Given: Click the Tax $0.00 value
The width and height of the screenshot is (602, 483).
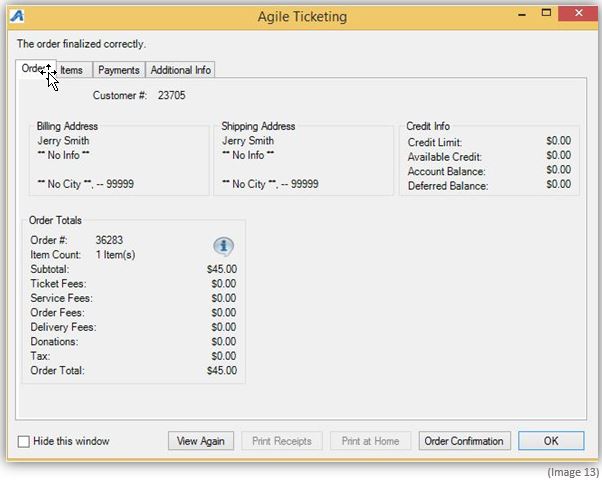Looking at the screenshot, I should click(224, 356).
